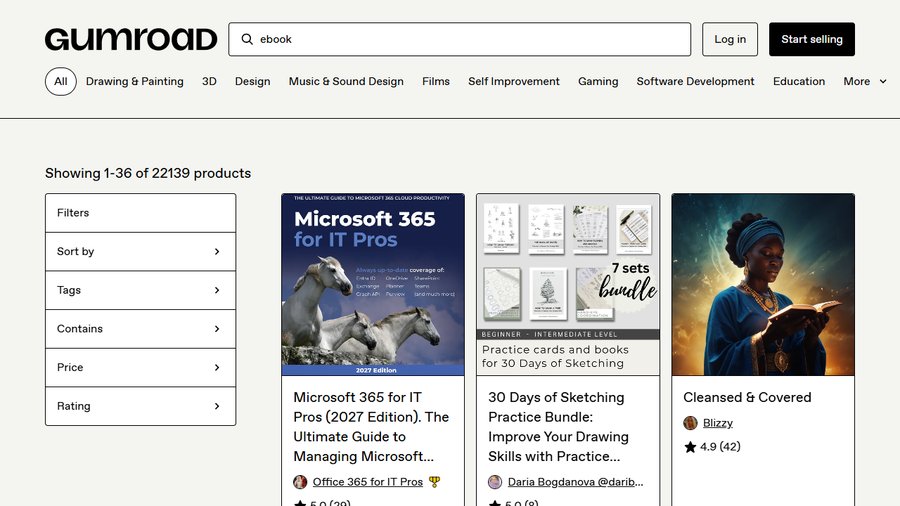Open the Self Improvement category
Viewport: 900px width, 506px height.
[x=514, y=81]
